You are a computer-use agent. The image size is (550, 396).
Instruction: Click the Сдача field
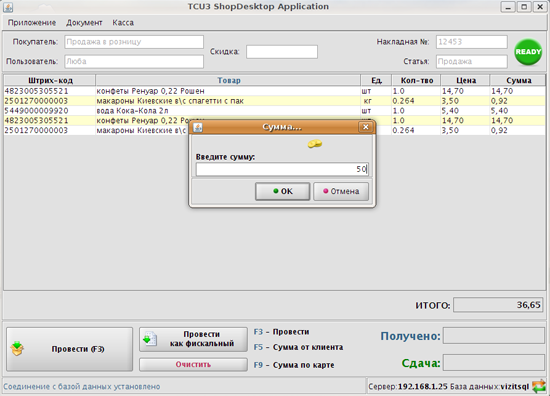click(x=494, y=362)
